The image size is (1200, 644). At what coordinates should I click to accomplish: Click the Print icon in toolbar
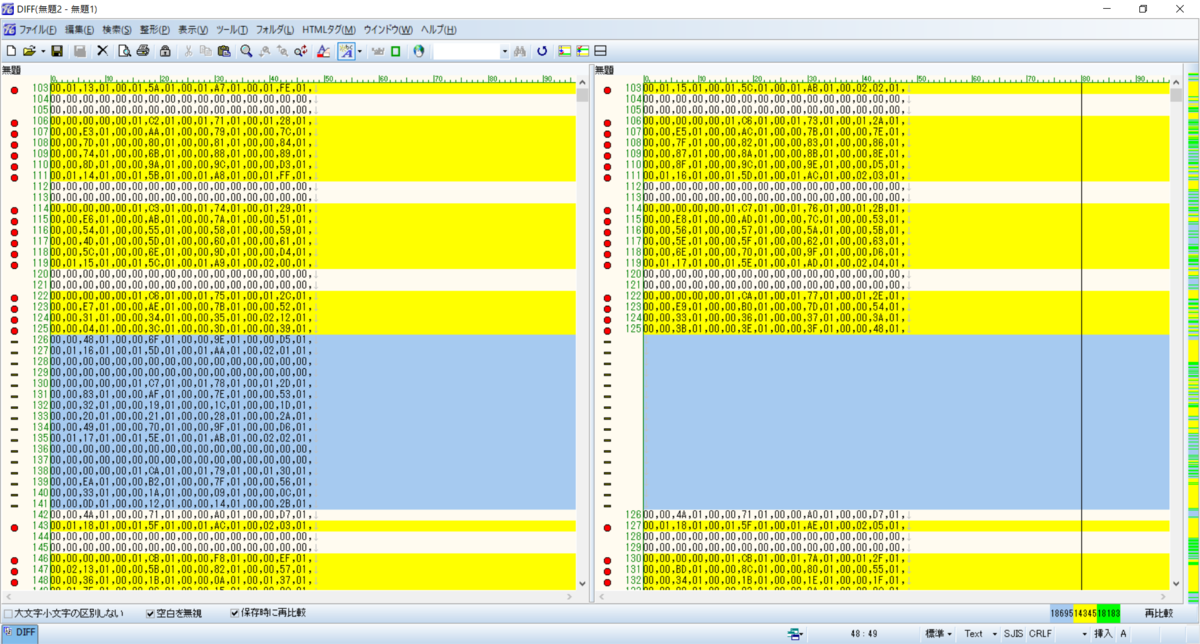(143, 50)
